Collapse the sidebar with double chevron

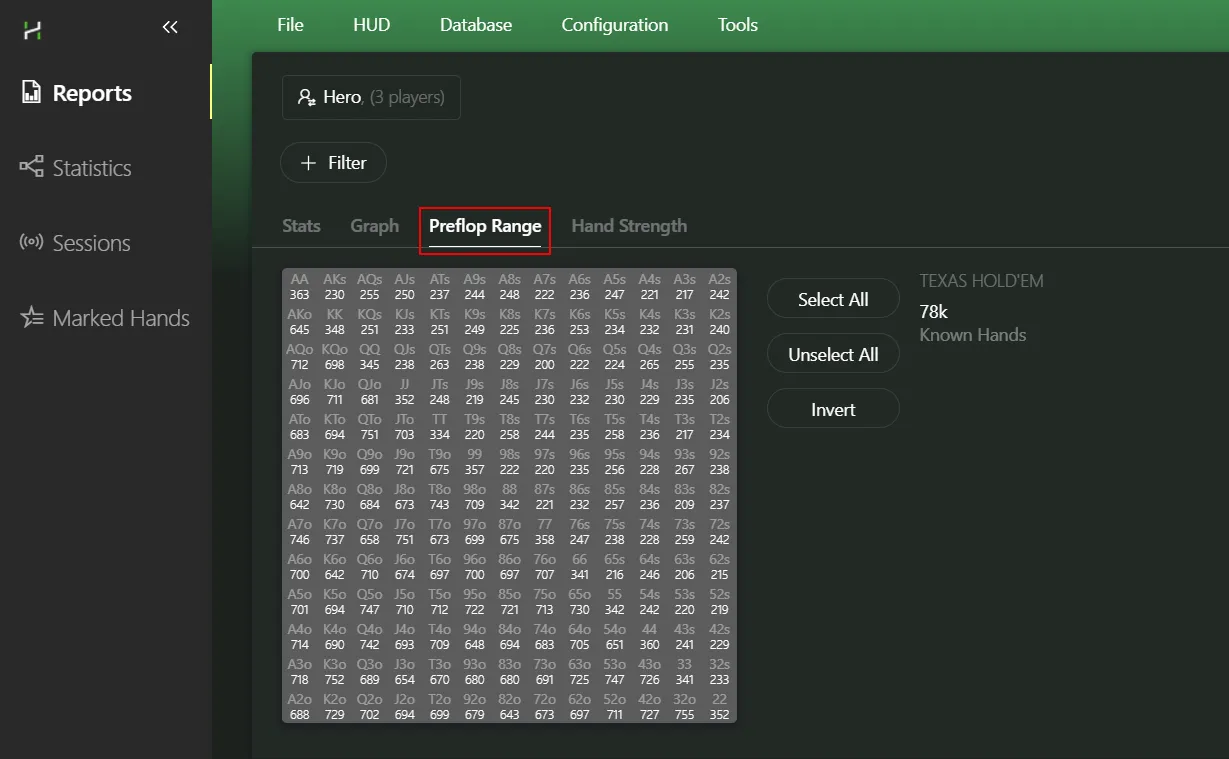click(x=170, y=28)
